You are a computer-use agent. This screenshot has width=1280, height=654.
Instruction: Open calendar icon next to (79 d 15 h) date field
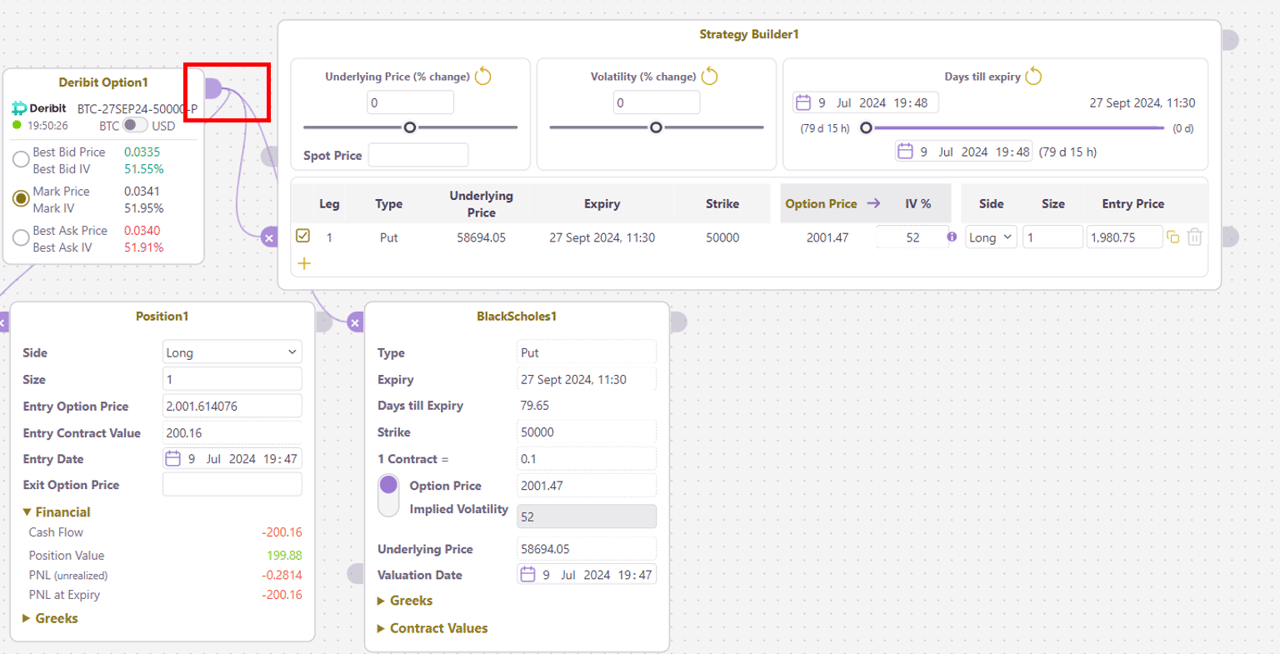(905, 151)
